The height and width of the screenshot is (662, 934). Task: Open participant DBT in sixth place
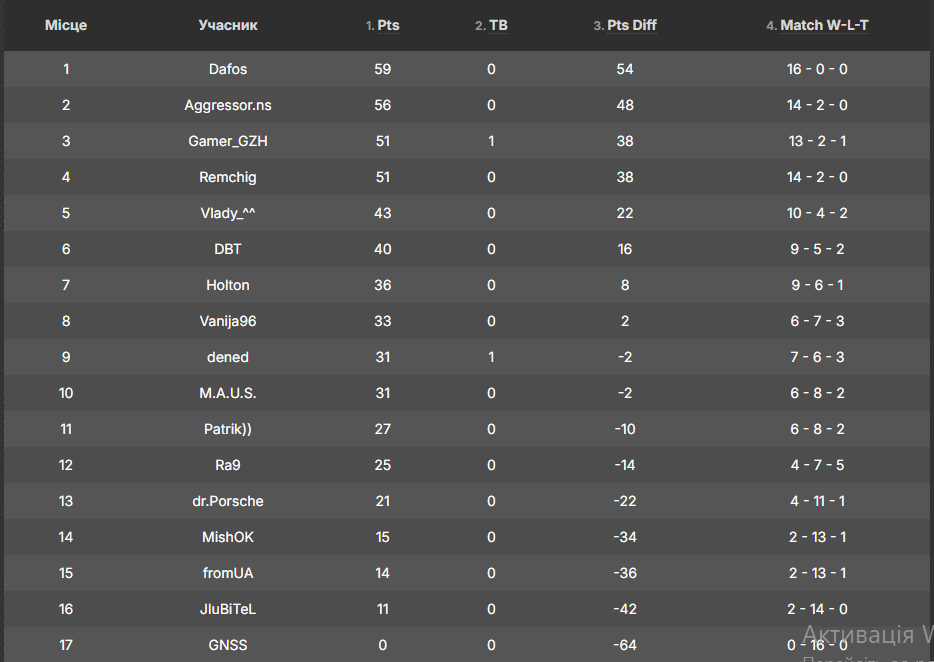[228, 249]
